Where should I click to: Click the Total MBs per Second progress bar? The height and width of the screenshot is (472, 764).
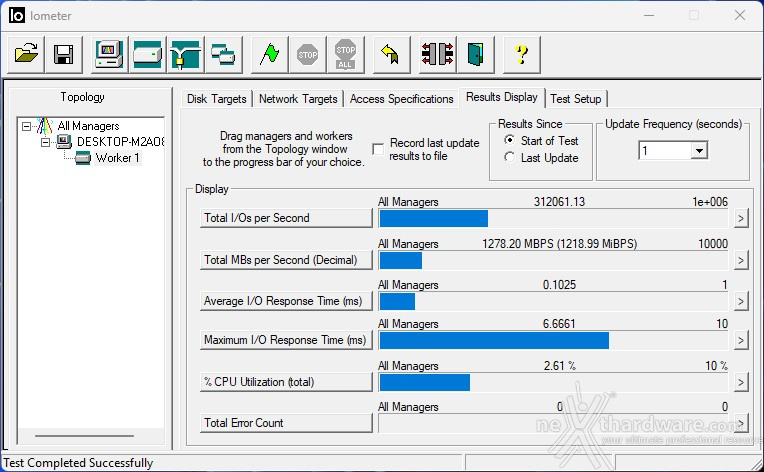(x=553, y=260)
